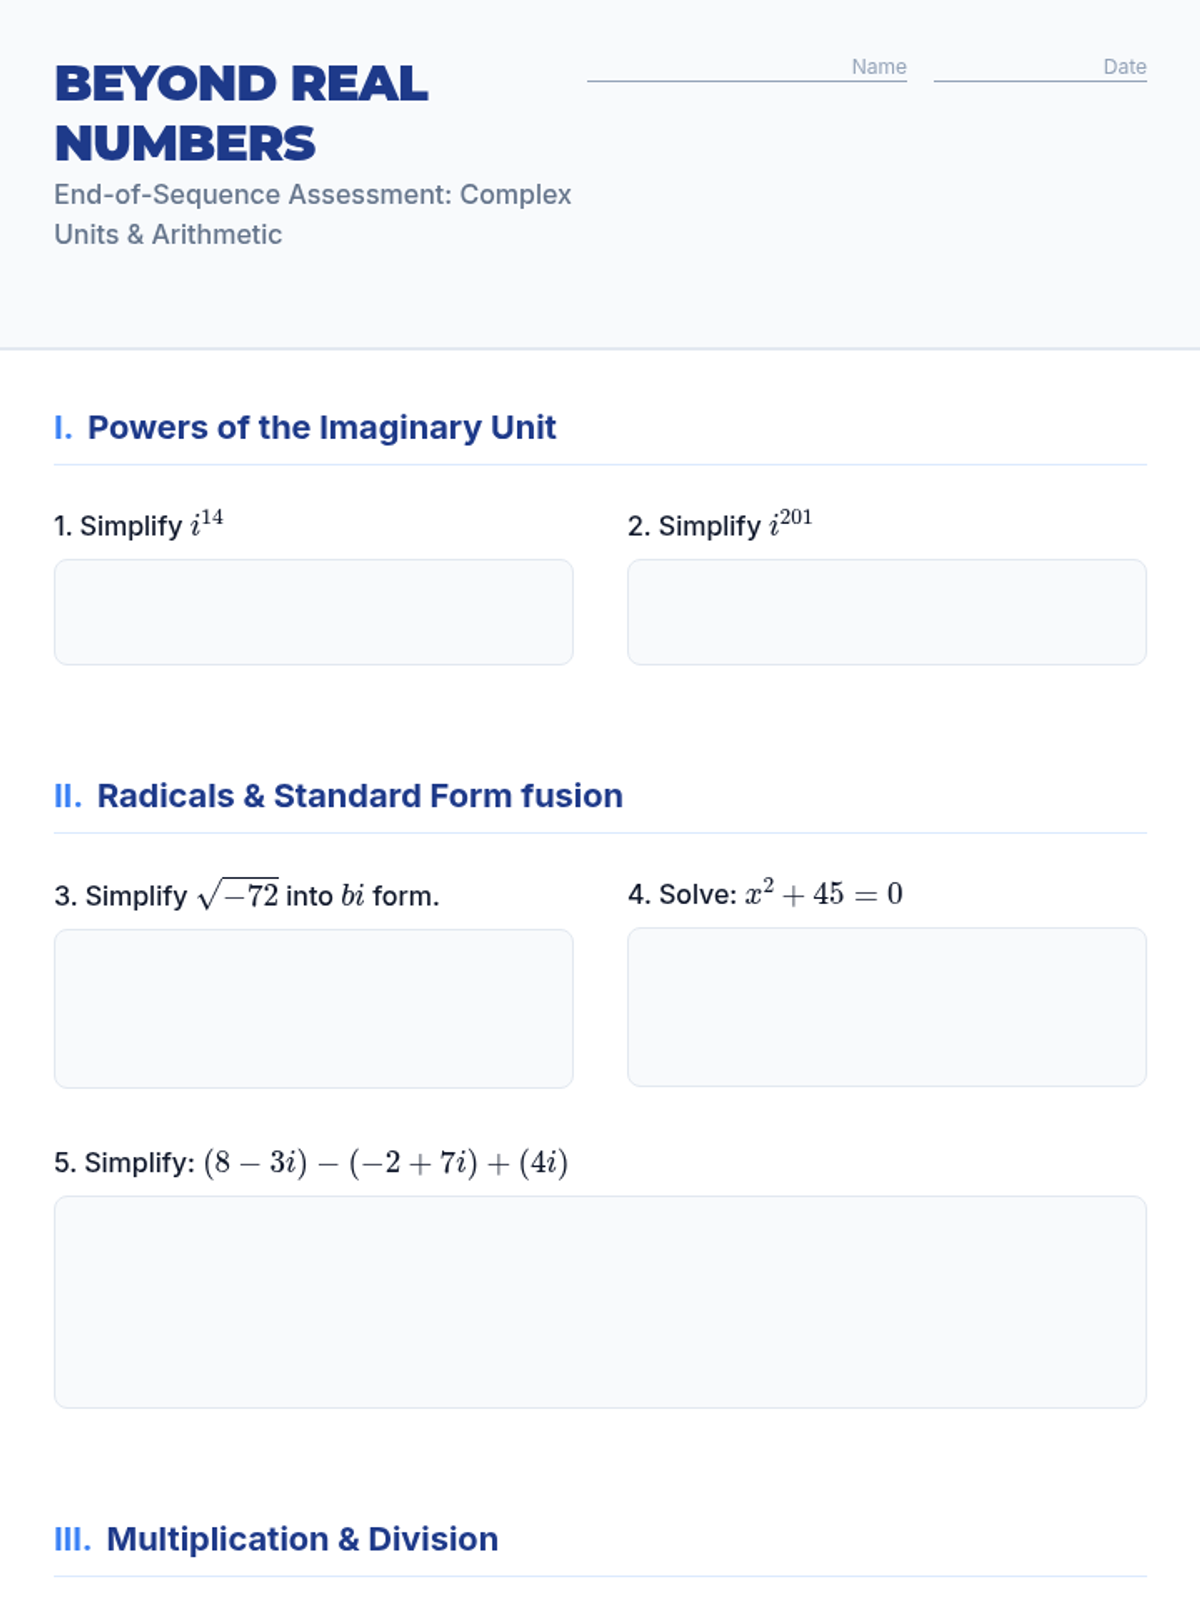This screenshot has width=1200, height=1600.
Task: Click the equation x² + 45 = 0
Action: pos(824,894)
